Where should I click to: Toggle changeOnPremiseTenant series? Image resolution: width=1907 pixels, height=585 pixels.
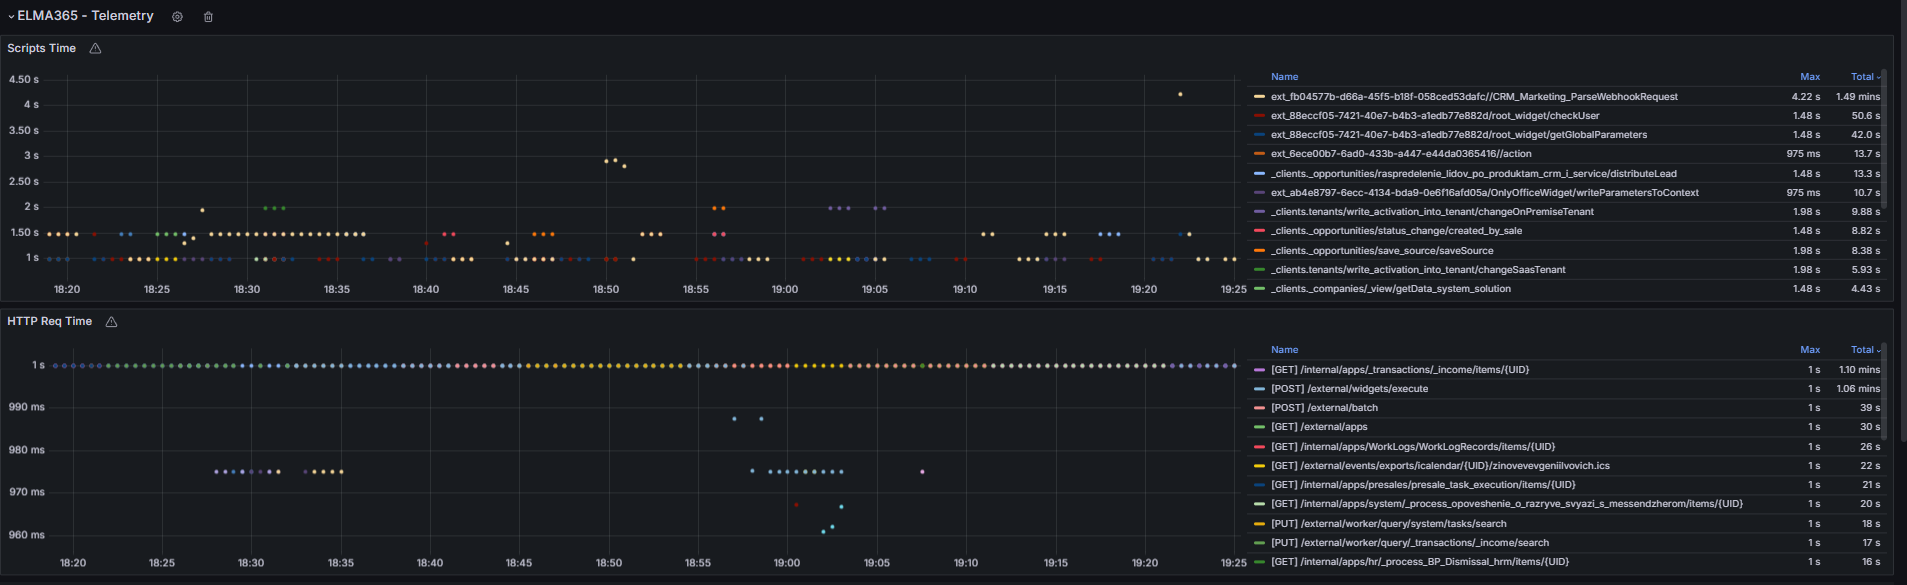(1432, 212)
